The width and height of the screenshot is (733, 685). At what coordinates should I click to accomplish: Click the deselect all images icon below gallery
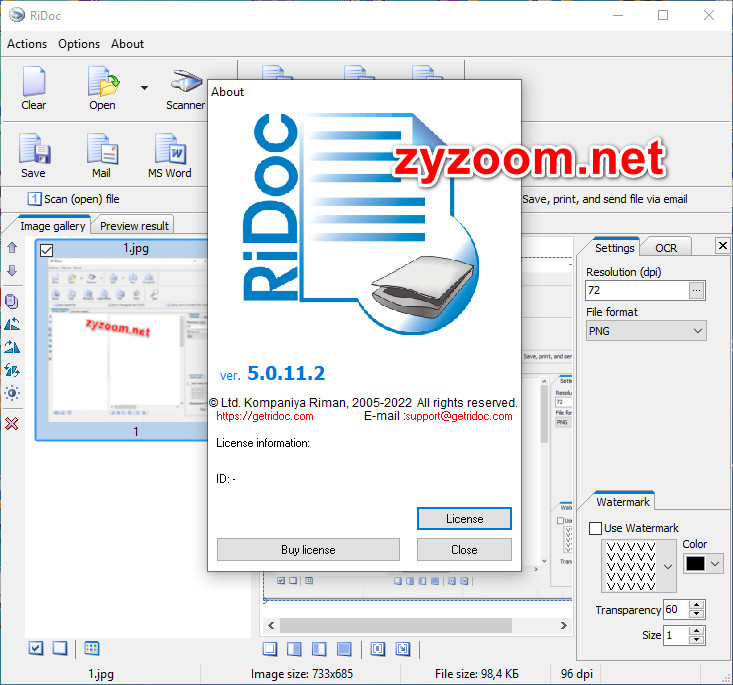tap(60, 648)
